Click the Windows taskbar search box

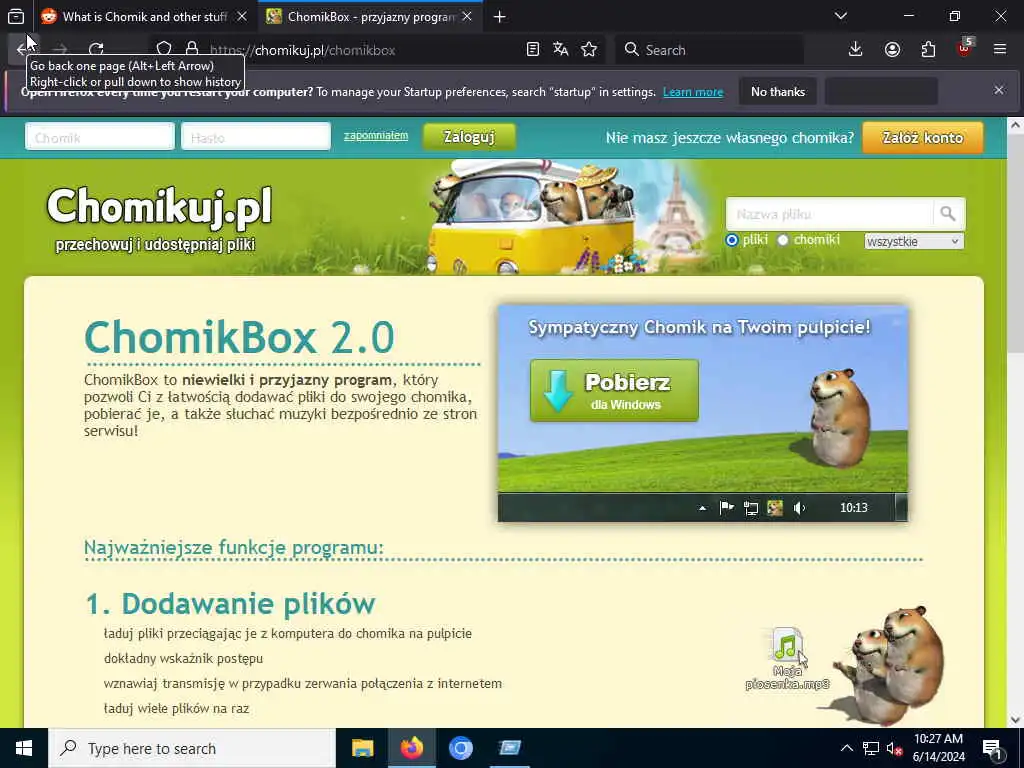coord(192,748)
